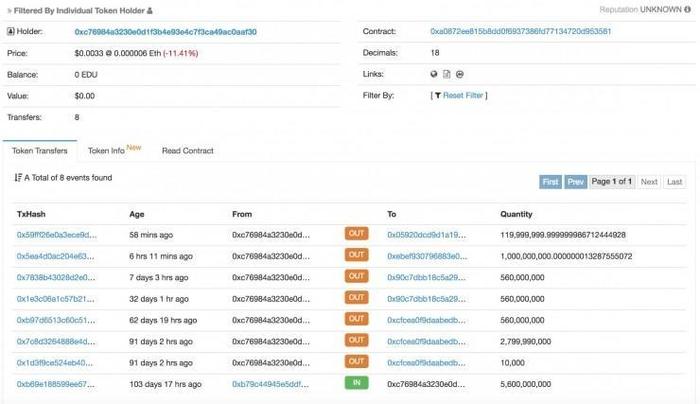700x404 pixels.
Task: Jump to the Last page button
Action: [674, 182]
